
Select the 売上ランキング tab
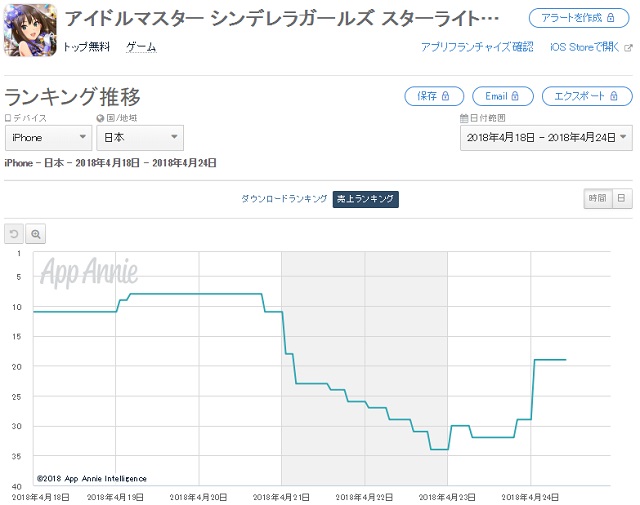pyautogui.click(x=365, y=199)
